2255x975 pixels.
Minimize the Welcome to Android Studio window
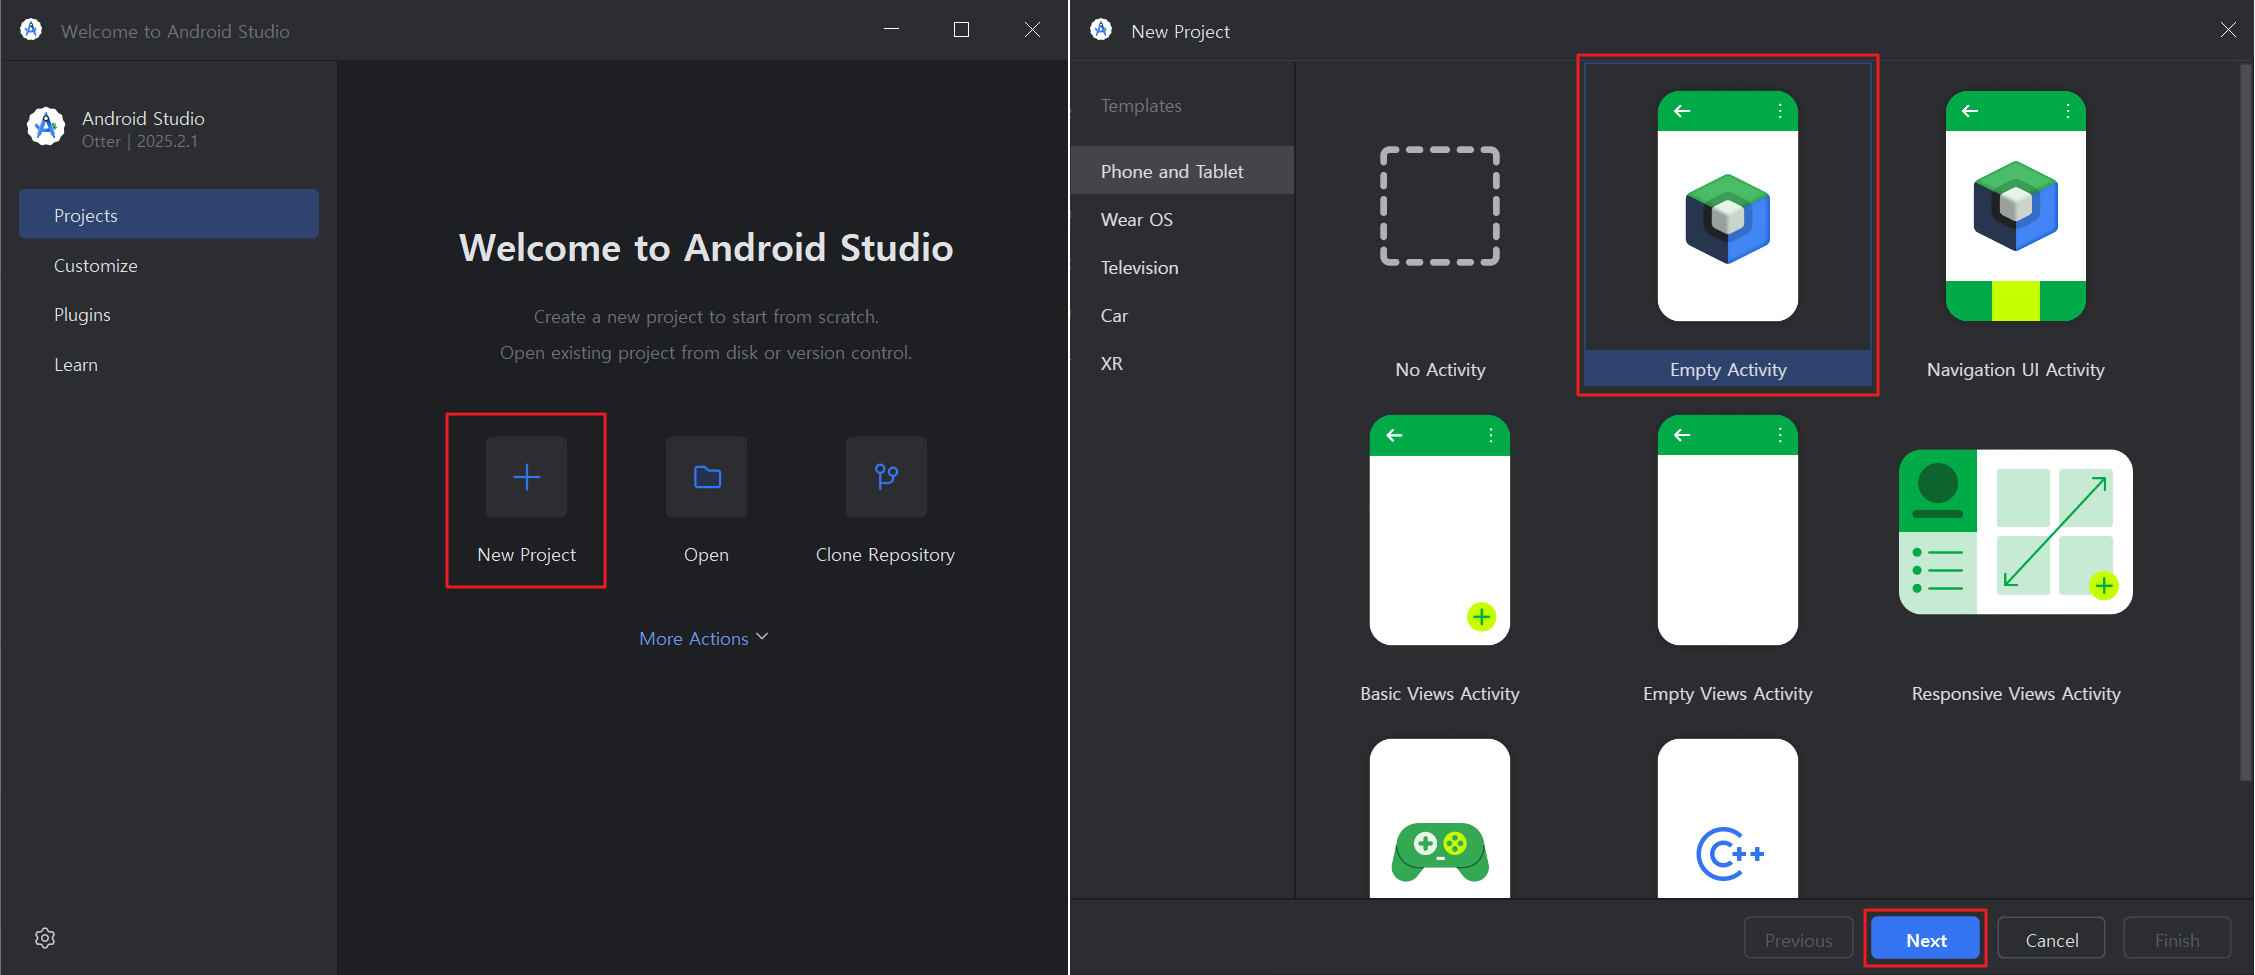(892, 30)
